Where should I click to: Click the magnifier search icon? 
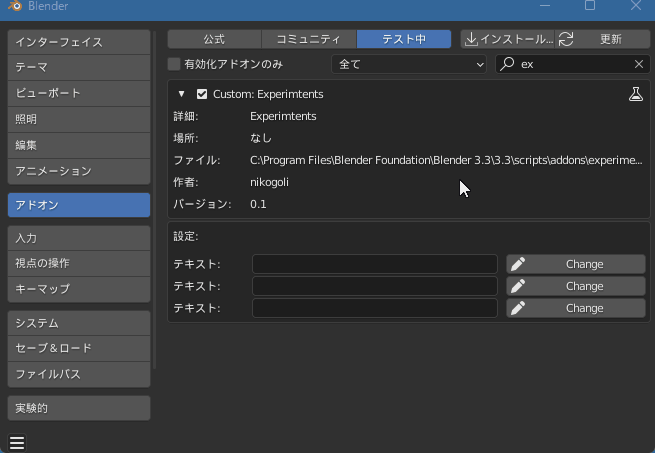pyautogui.click(x=507, y=64)
